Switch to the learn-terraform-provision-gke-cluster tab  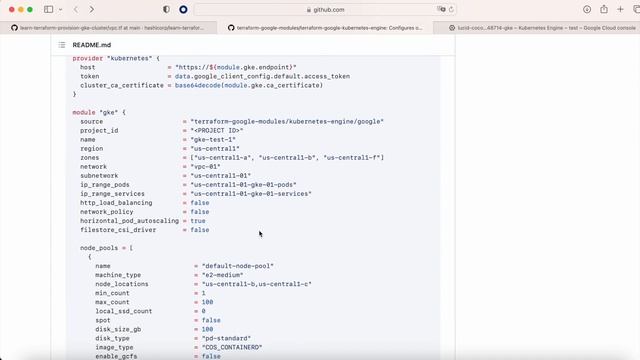point(108,28)
